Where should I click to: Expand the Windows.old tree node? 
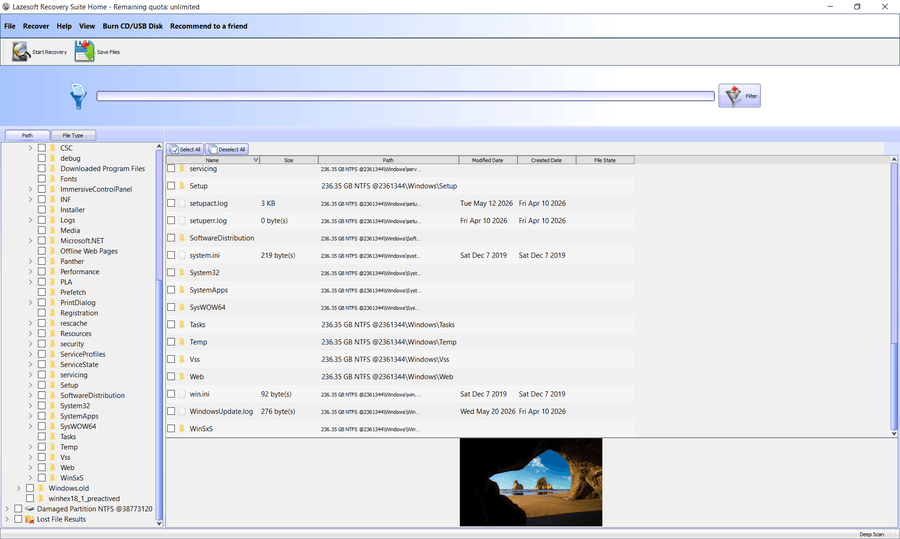pos(18,488)
